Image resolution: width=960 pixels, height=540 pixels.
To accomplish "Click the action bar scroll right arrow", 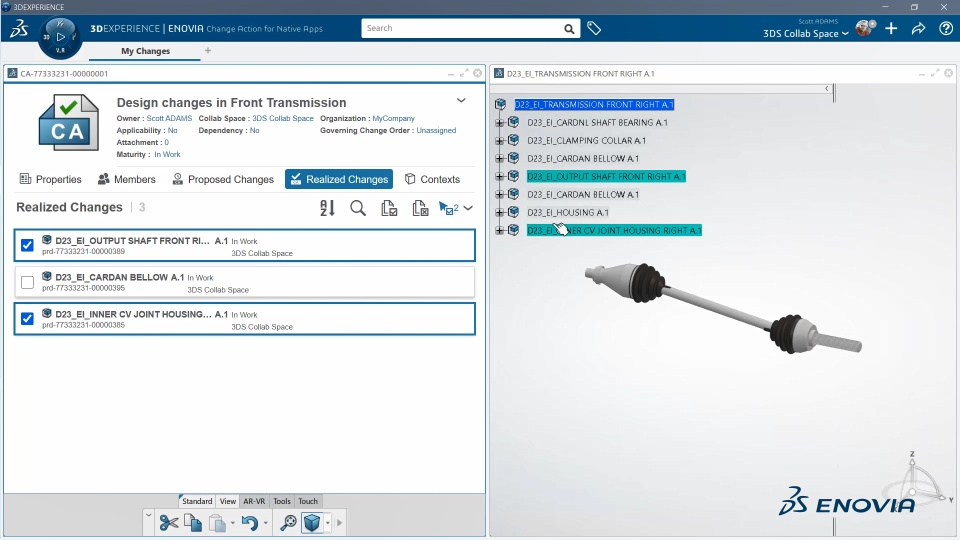I will [339, 523].
